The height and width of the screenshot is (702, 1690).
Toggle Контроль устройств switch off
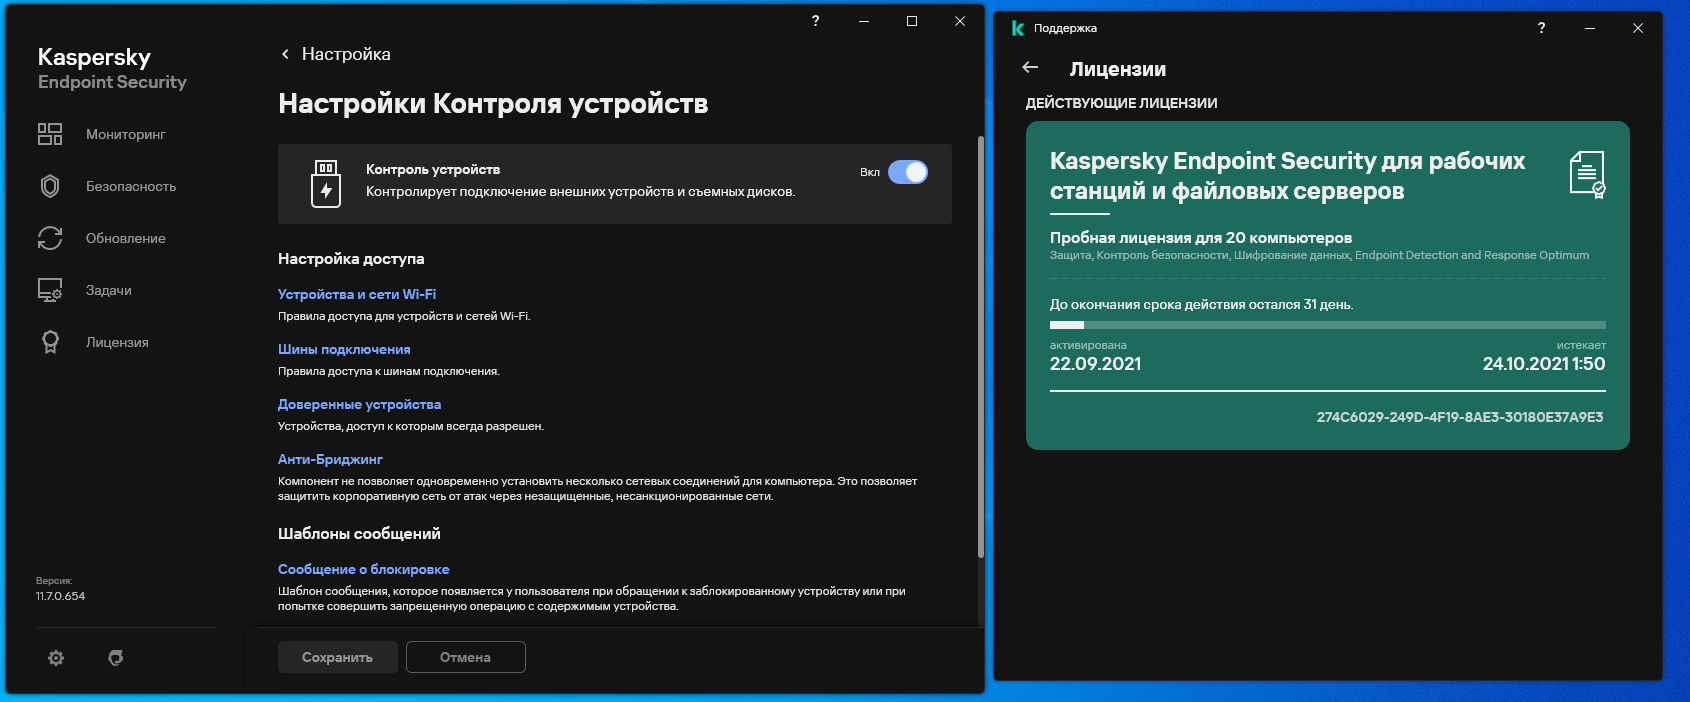point(908,172)
